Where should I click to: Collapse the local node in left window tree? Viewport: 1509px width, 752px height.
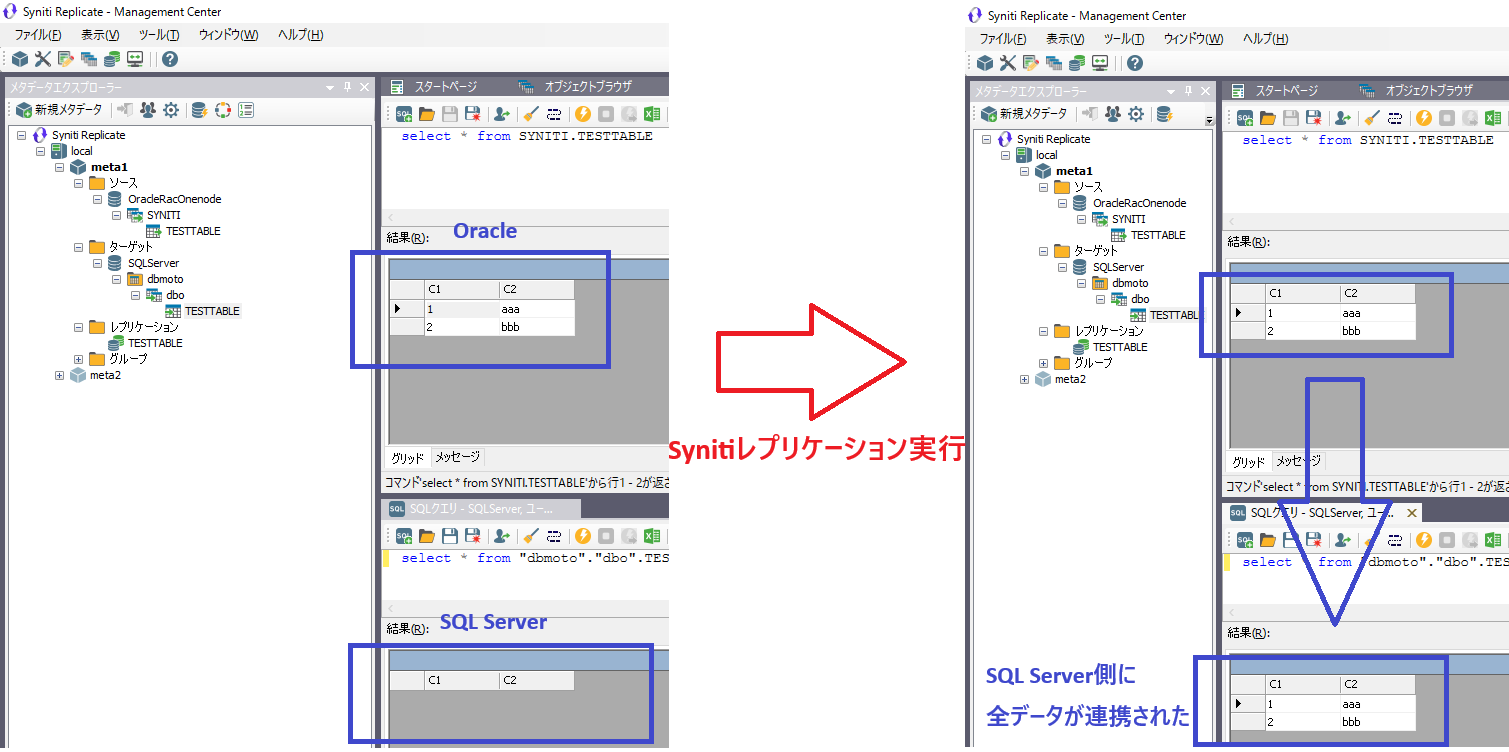click(41, 151)
